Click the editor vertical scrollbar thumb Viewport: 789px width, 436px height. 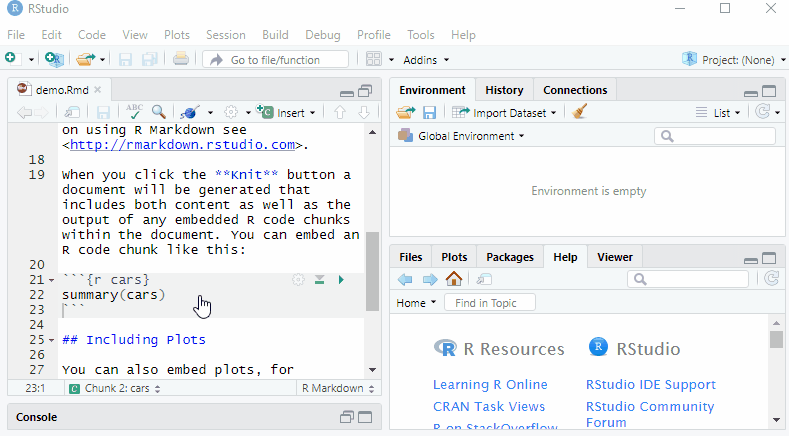372,271
